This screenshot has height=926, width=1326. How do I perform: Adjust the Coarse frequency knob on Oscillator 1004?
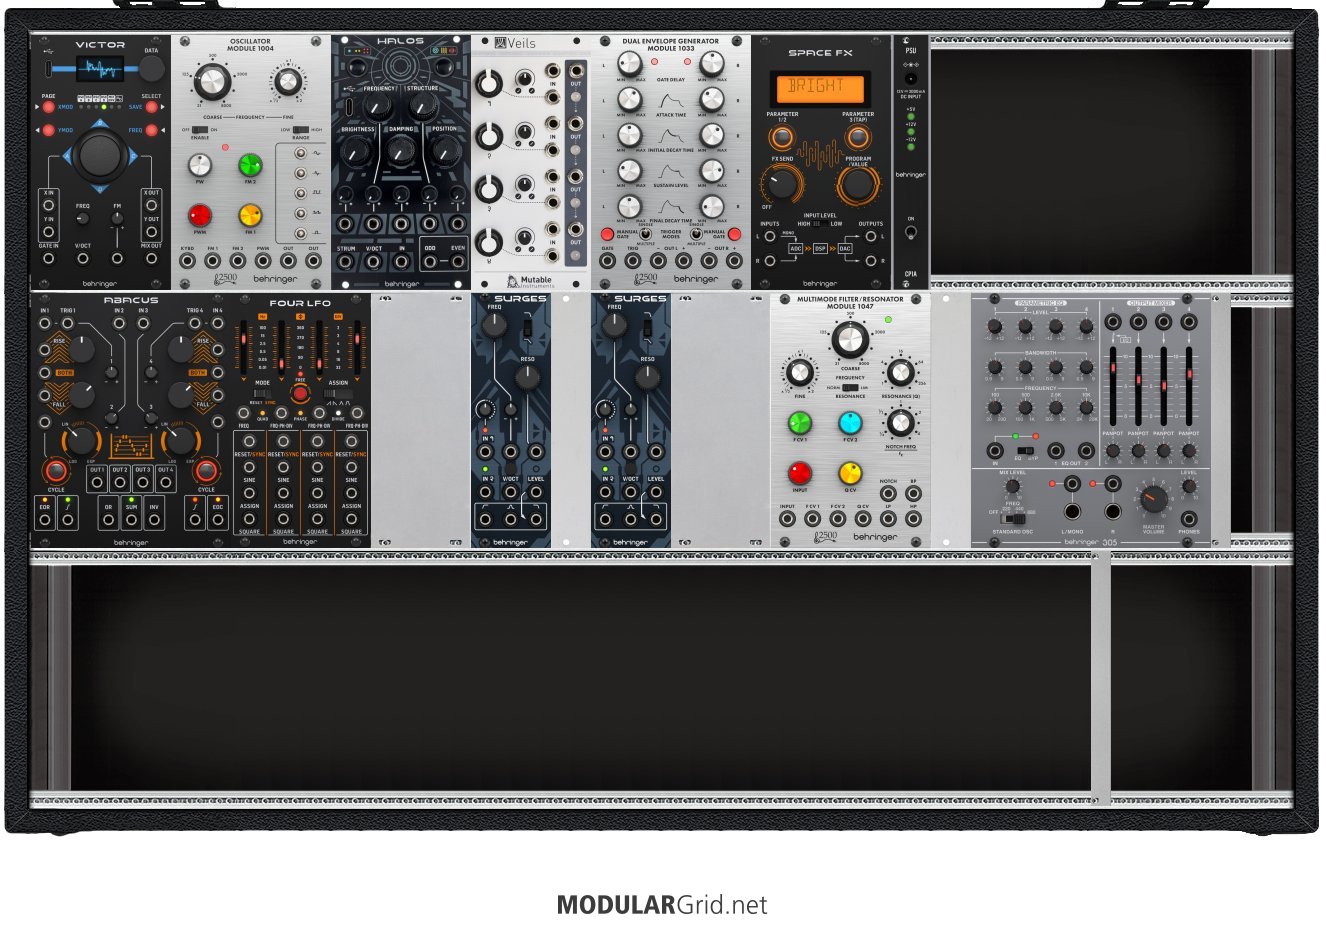coord(213,81)
